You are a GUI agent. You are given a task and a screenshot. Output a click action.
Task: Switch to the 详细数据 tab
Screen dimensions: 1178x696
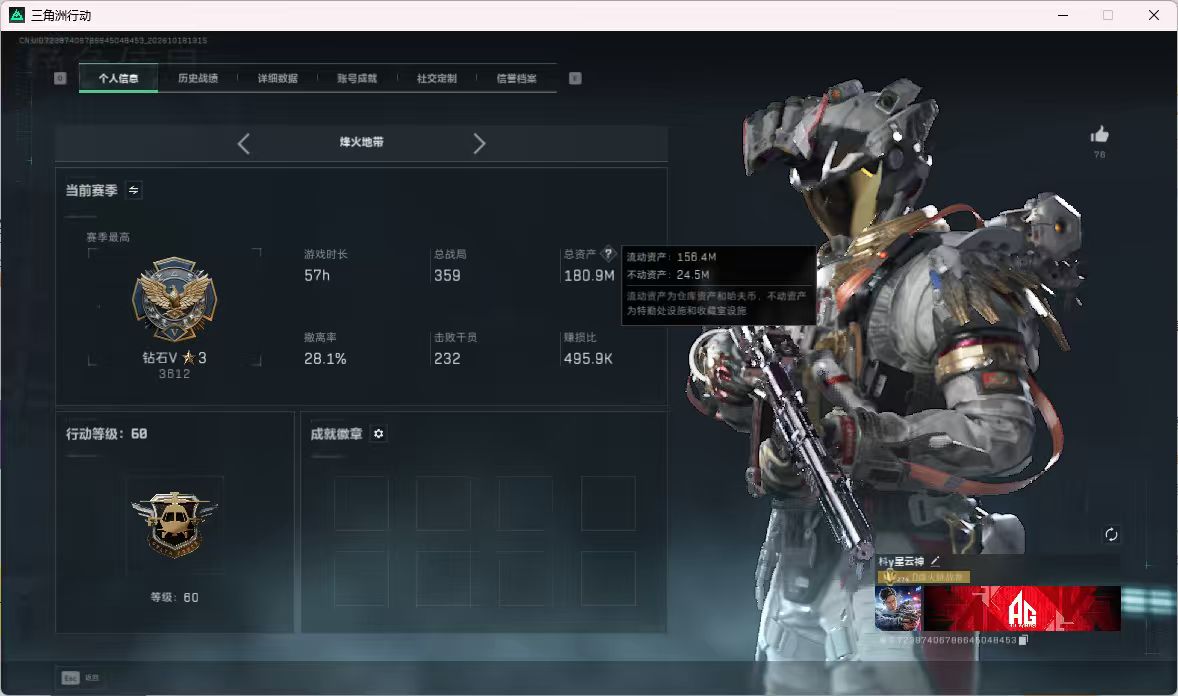(x=278, y=78)
